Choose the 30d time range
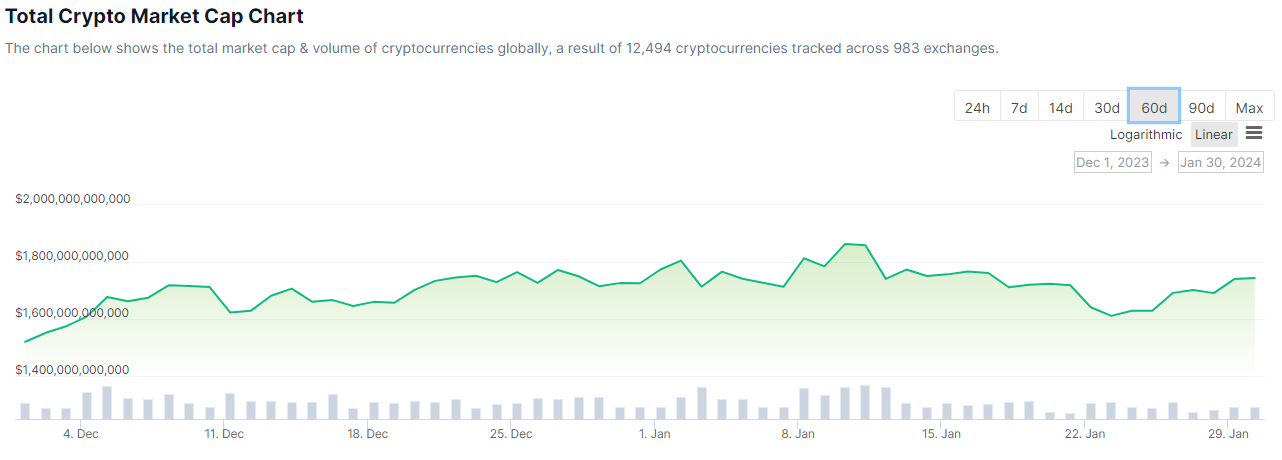 pyautogui.click(x=1106, y=108)
